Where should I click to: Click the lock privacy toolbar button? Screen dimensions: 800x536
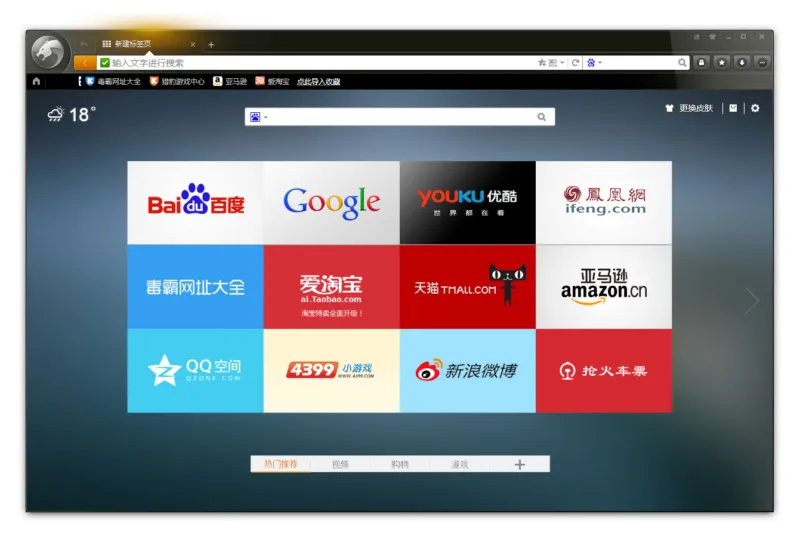pos(702,62)
